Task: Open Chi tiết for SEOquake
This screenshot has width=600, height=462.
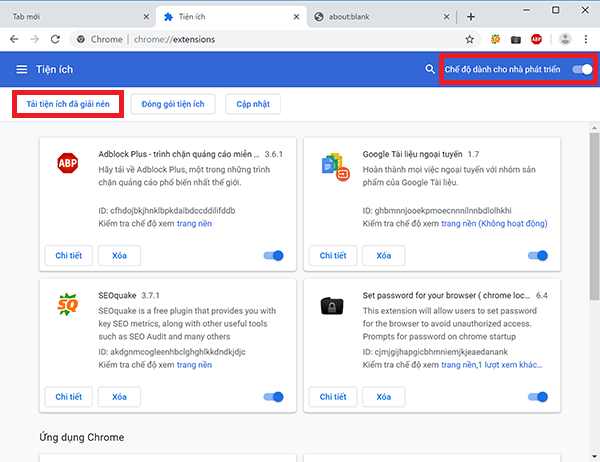Action: click(68, 397)
